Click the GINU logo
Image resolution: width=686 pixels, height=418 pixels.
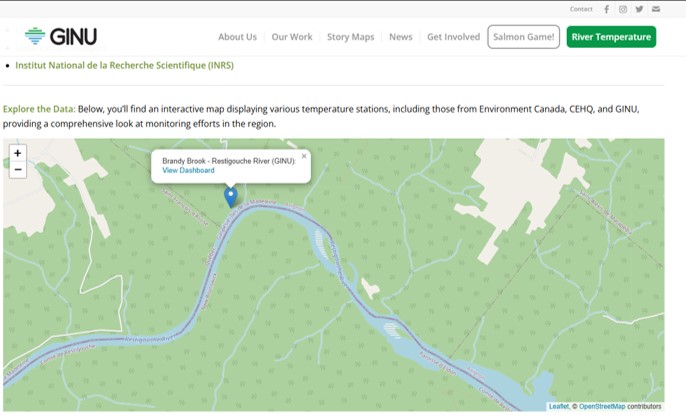[x=61, y=36]
